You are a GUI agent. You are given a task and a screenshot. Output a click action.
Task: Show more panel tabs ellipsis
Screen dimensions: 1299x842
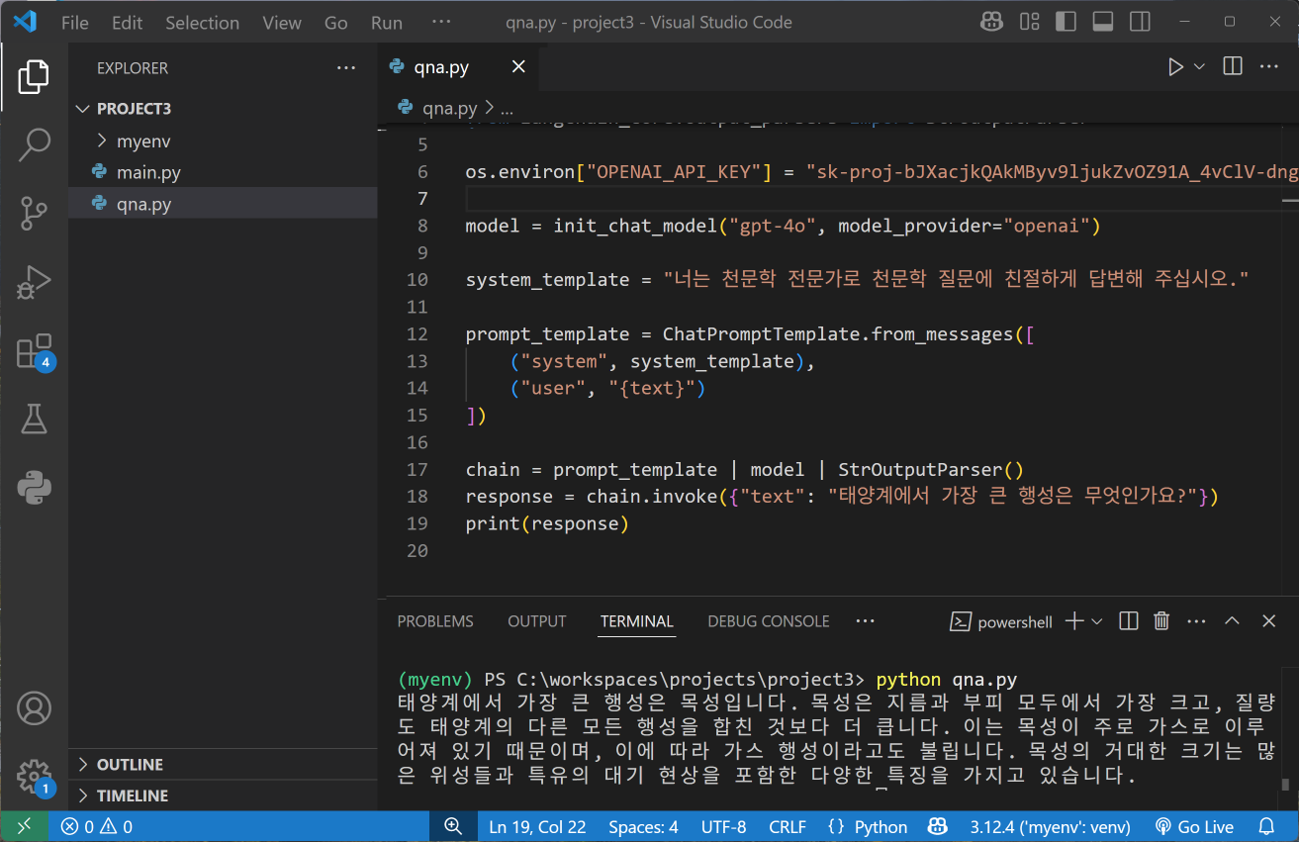pos(865,621)
